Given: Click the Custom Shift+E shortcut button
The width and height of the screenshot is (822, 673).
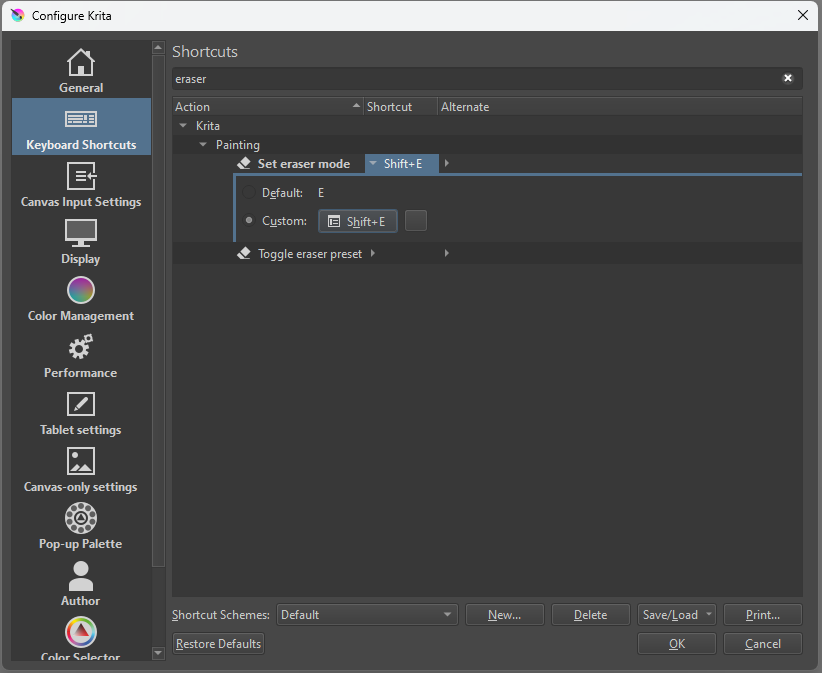Looking at the screenshot, I should coord(358,221).
